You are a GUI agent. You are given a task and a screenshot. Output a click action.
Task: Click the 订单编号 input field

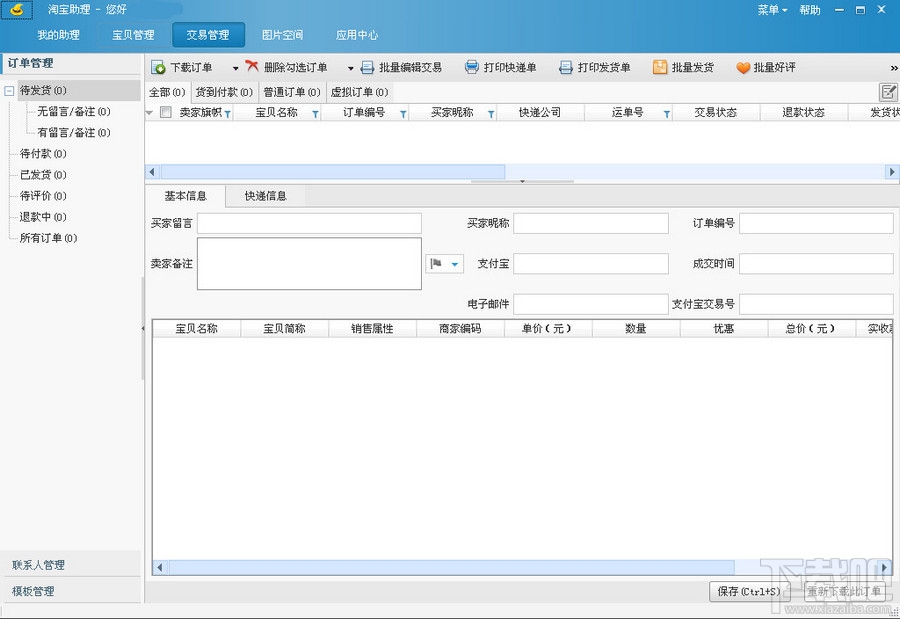(x=816, y=223)
